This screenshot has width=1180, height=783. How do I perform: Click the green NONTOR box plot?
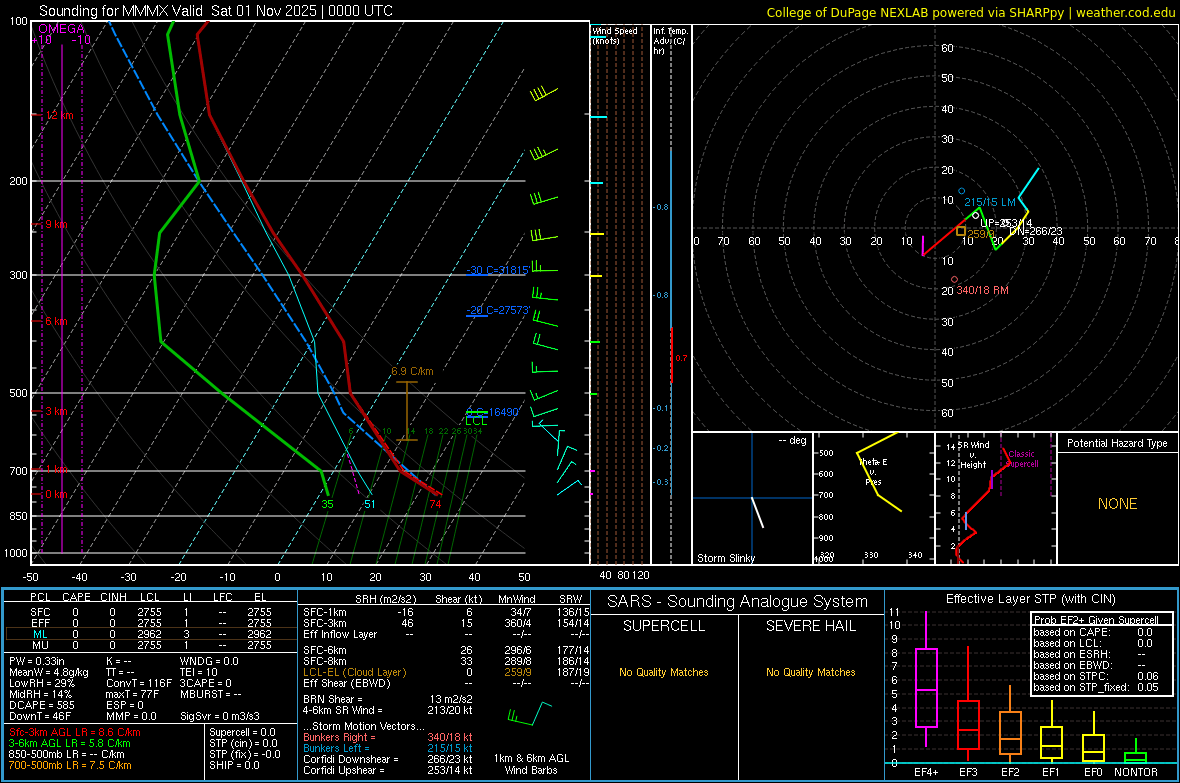point(1136,753)
